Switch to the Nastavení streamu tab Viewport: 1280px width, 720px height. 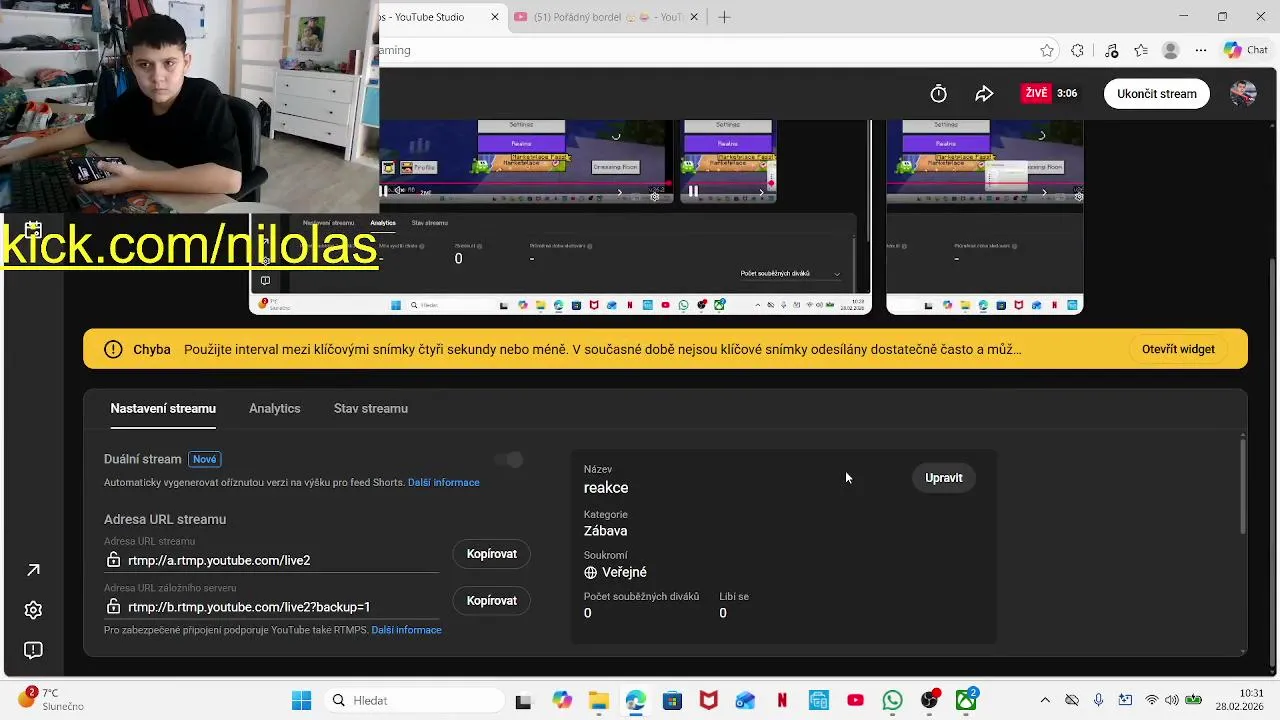[x=163, y=408]
